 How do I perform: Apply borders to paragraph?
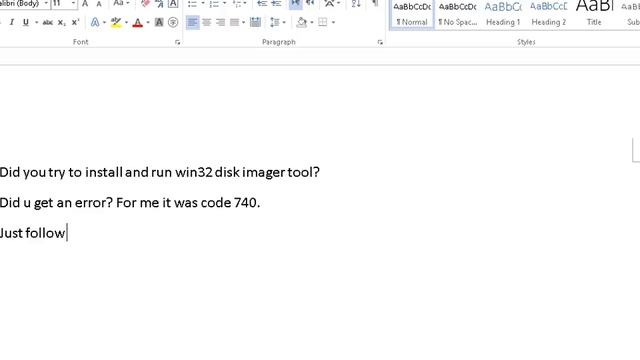[322, 22]
